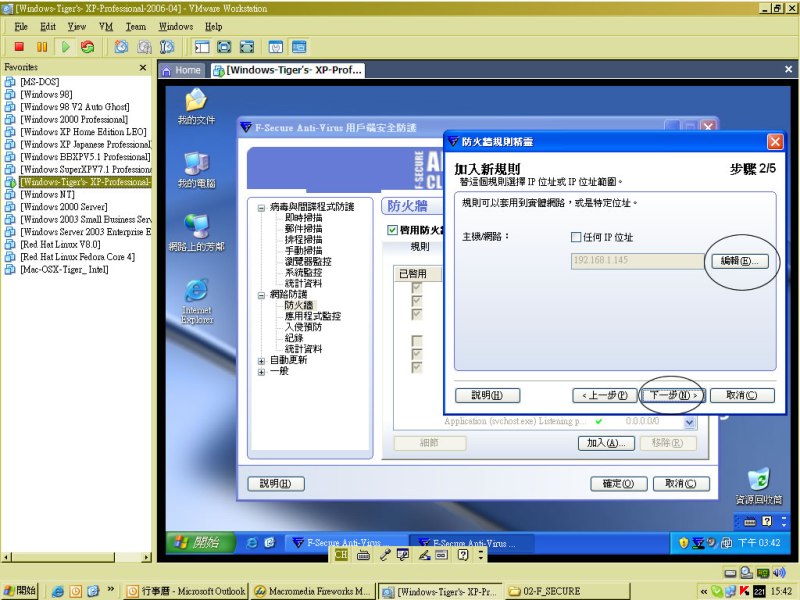
Task: Open the View menu
Action: 77,27
